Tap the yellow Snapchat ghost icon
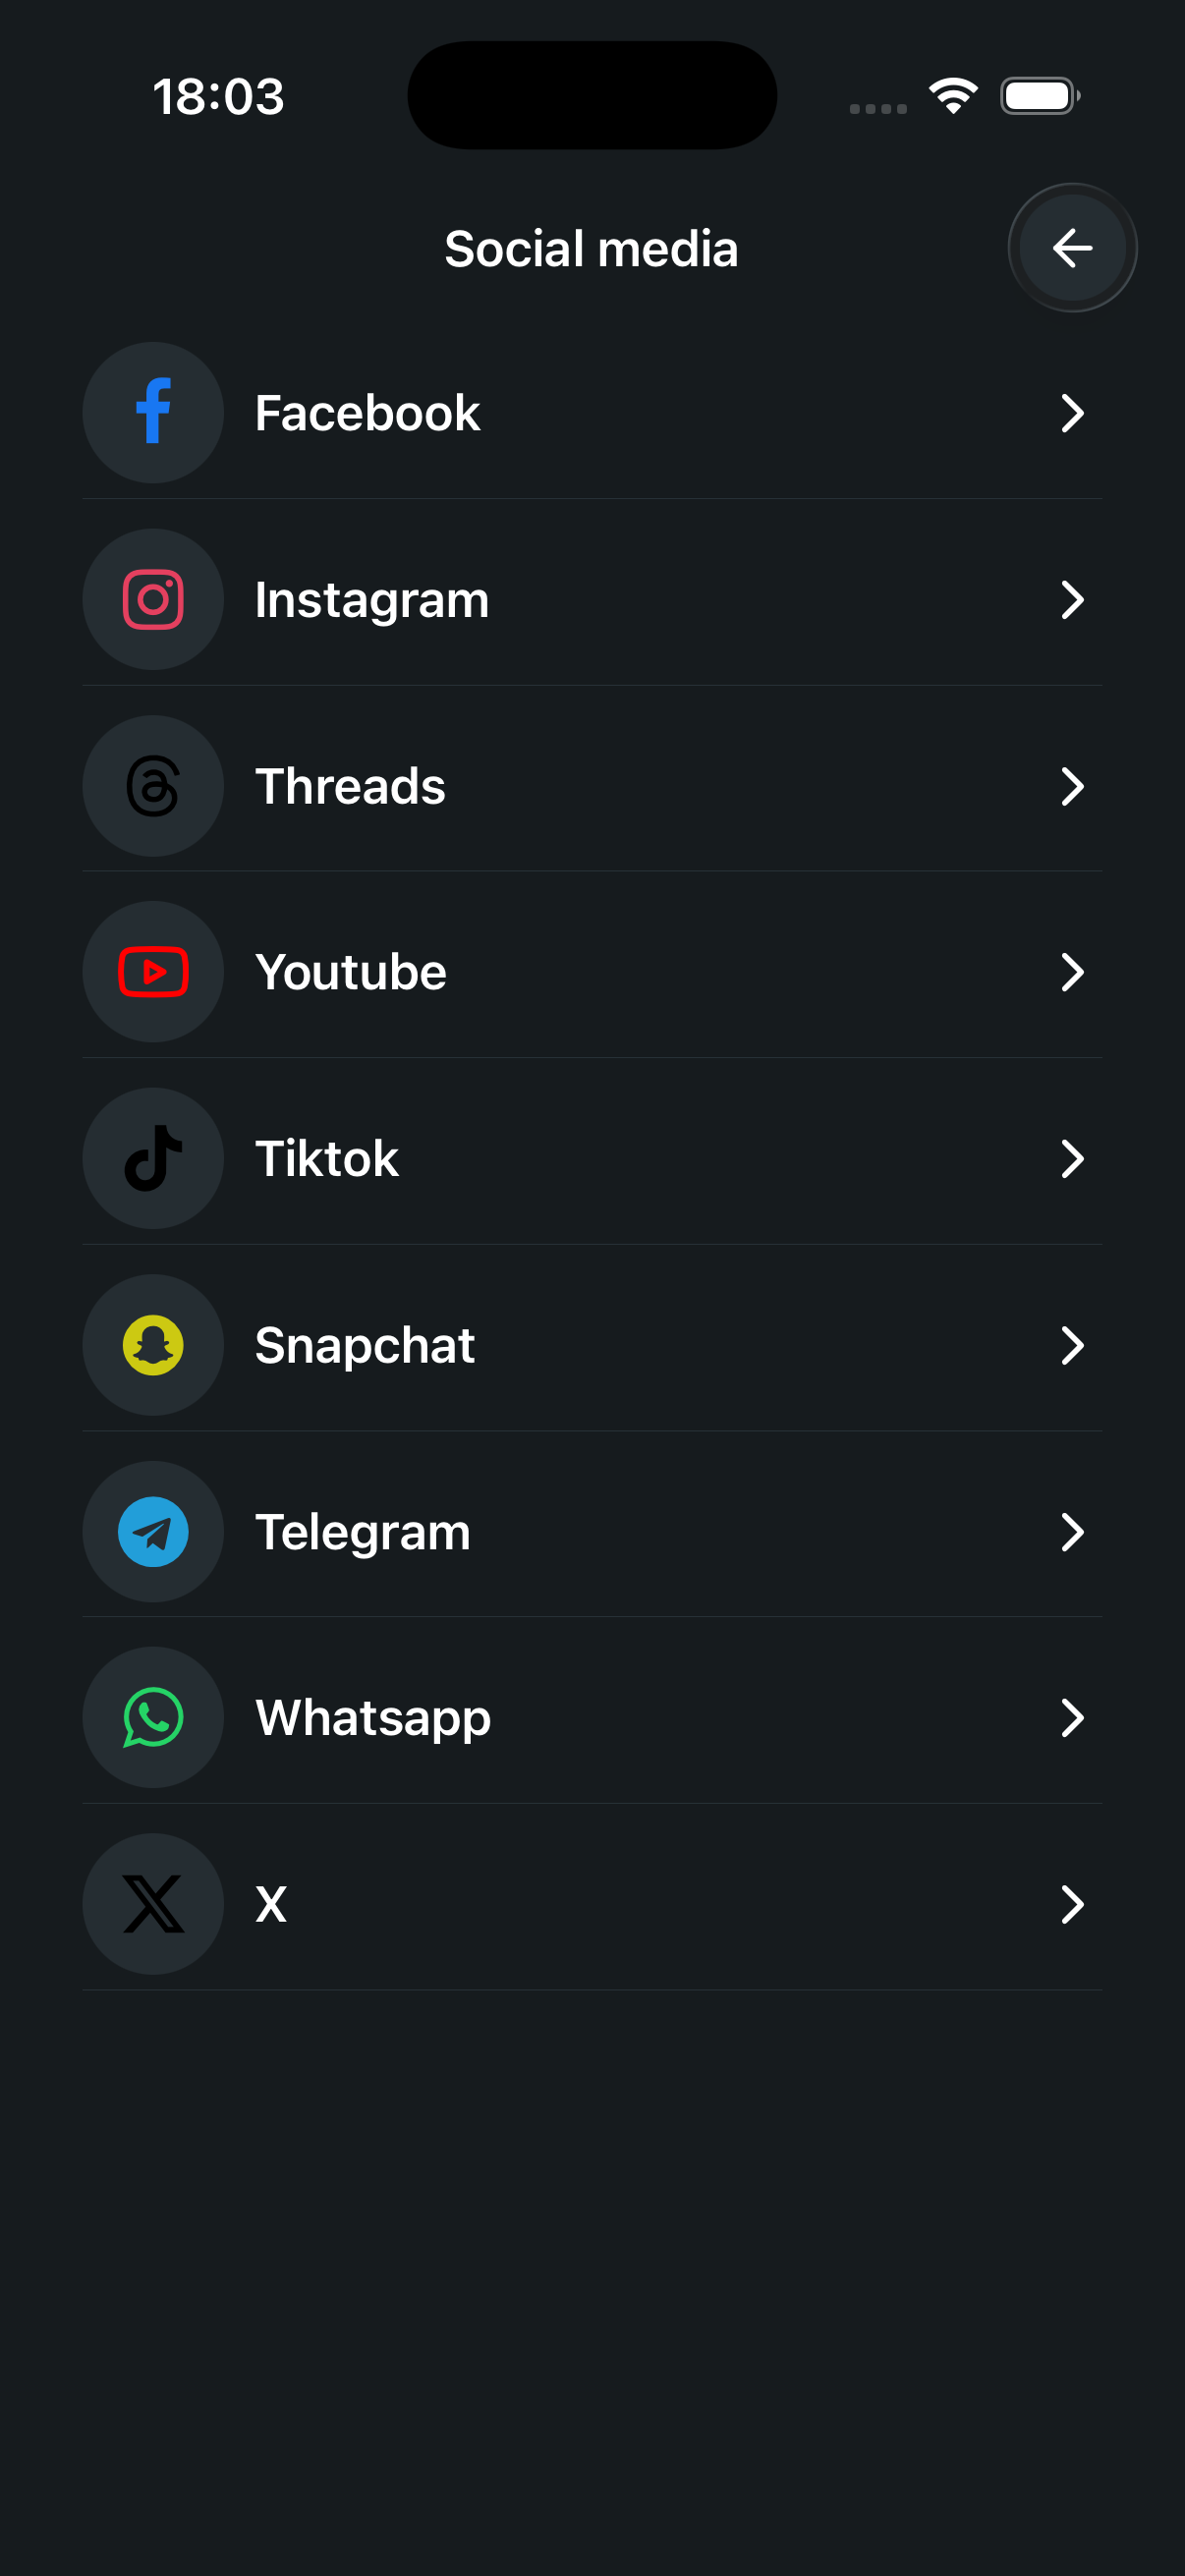The width and height of the screenshot is (1185, 2576). pos(153,1345)
